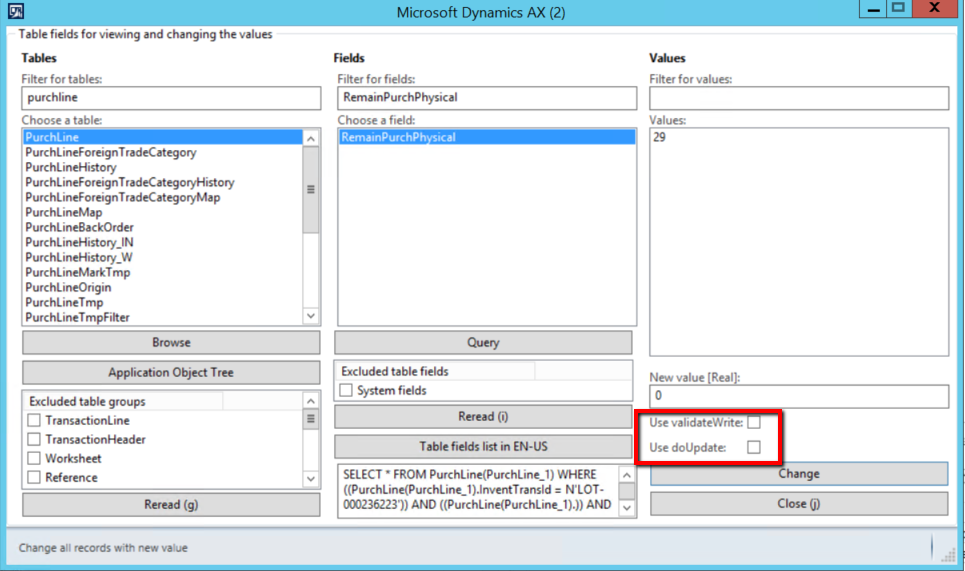This screenshot has width=965, height=571.
Task: Select PurchLineTmpFilter table row
Action: [163, 317]
